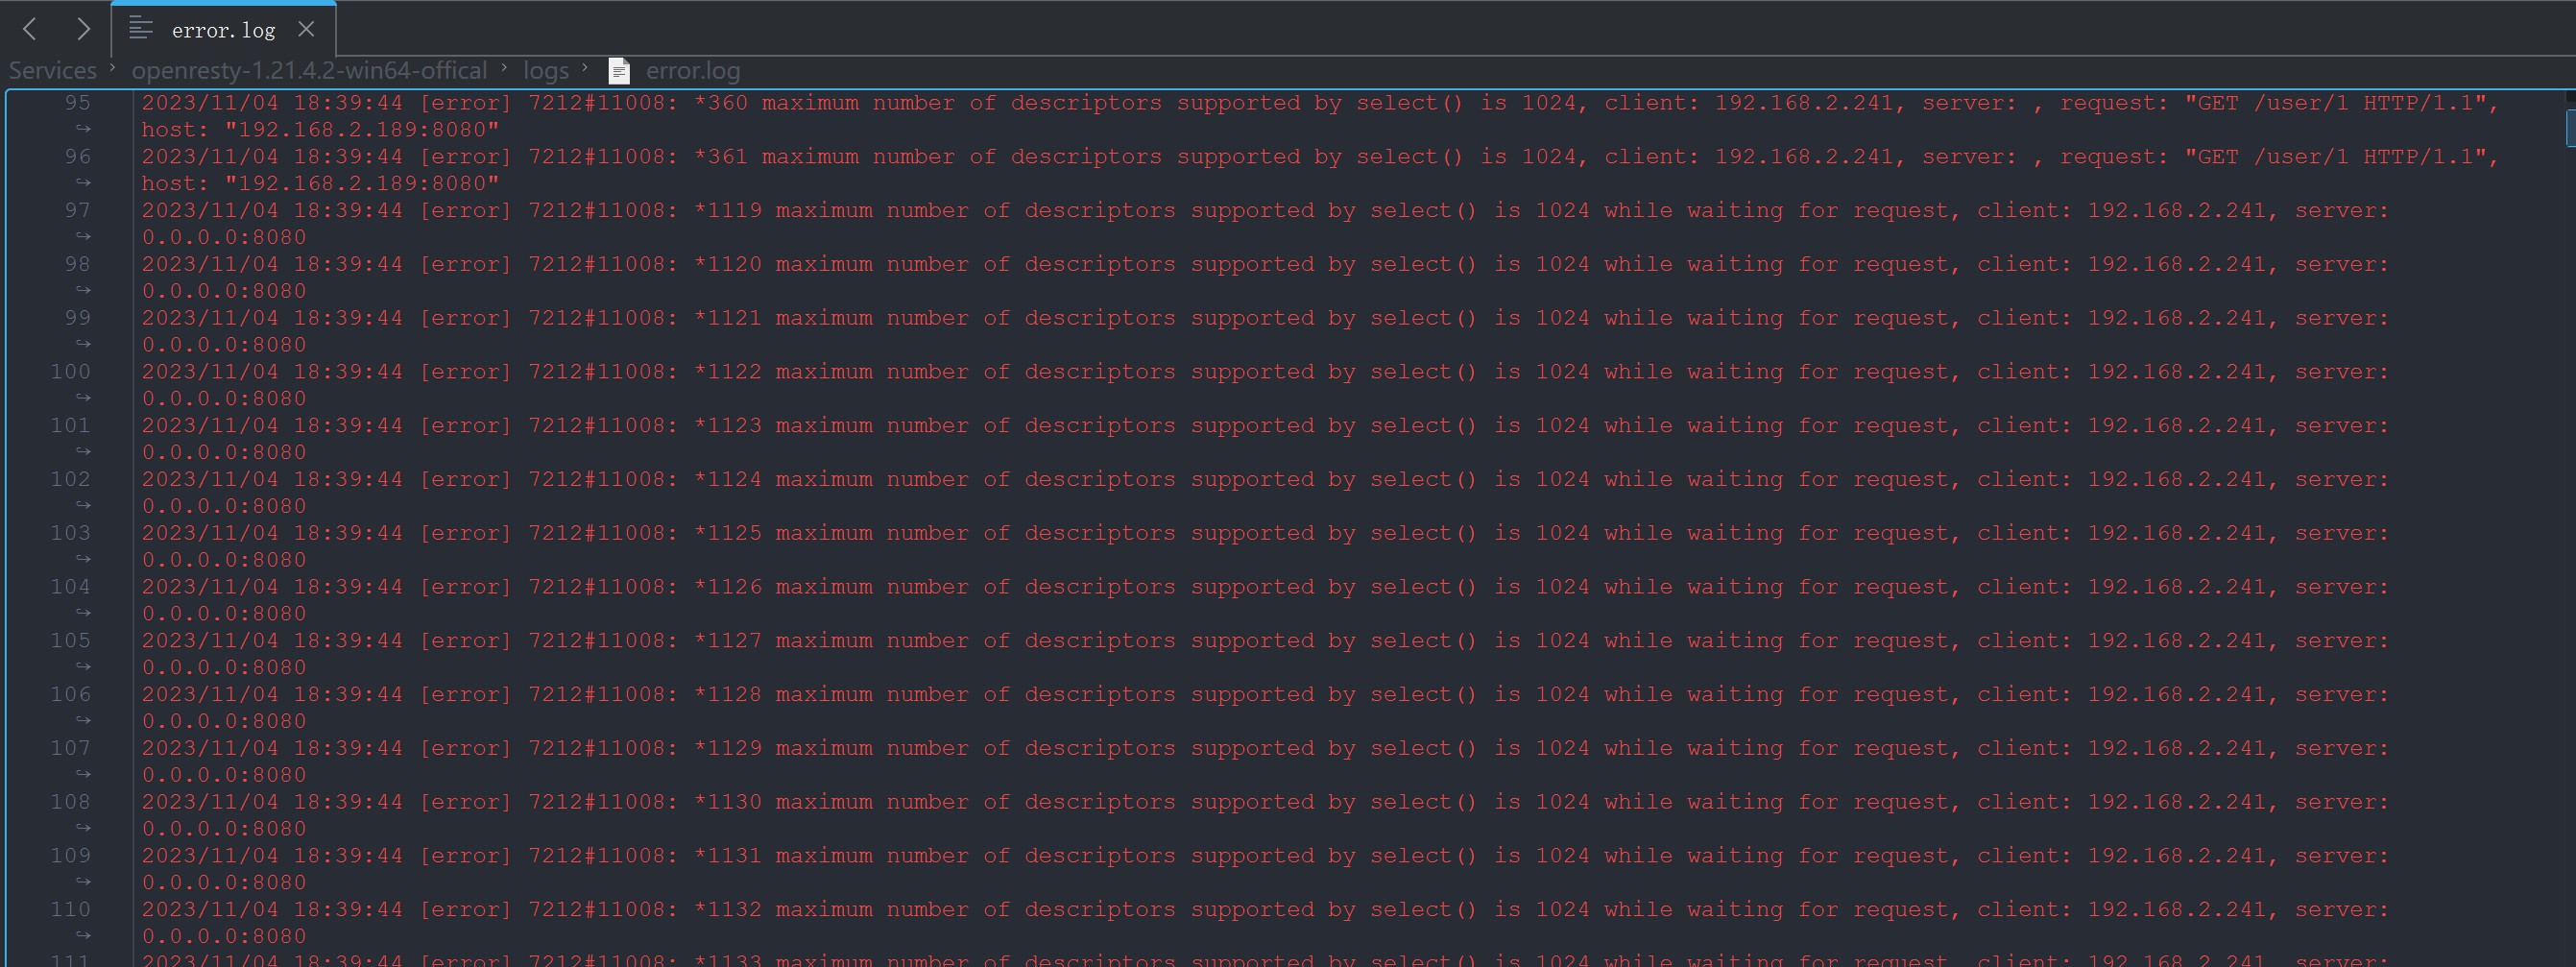Image resolution: width=2576 pixels, height=967 pixels.
Task: Click 0.0.0.0:8080 wrapped text under line 104
Action: point(224,614)
